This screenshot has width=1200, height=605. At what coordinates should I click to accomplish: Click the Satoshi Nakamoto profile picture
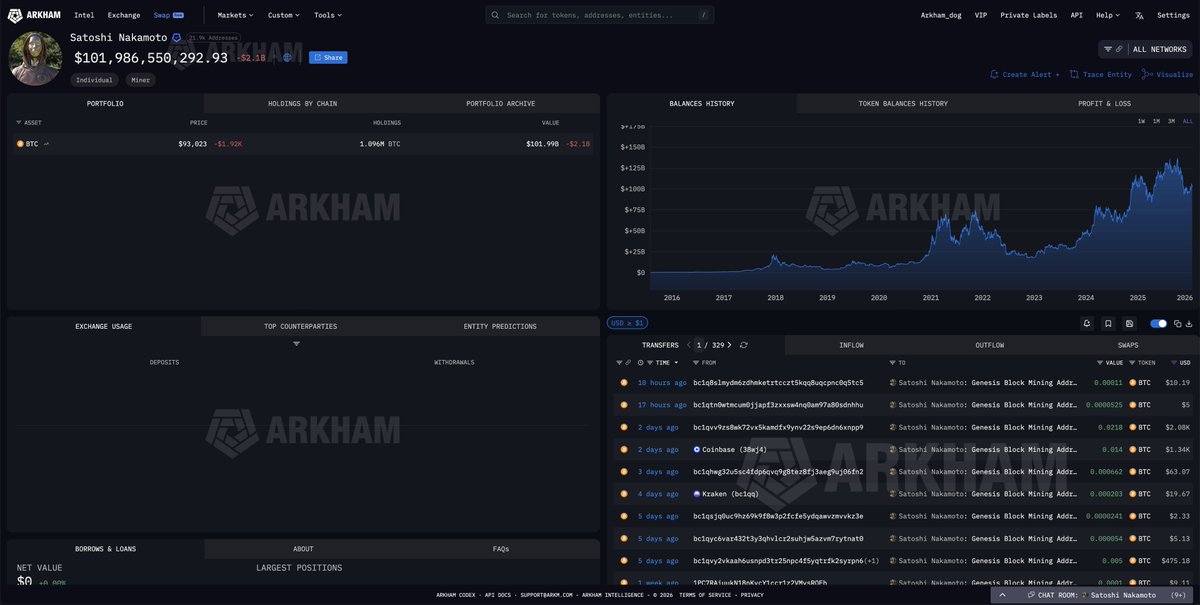click(35, 58)
